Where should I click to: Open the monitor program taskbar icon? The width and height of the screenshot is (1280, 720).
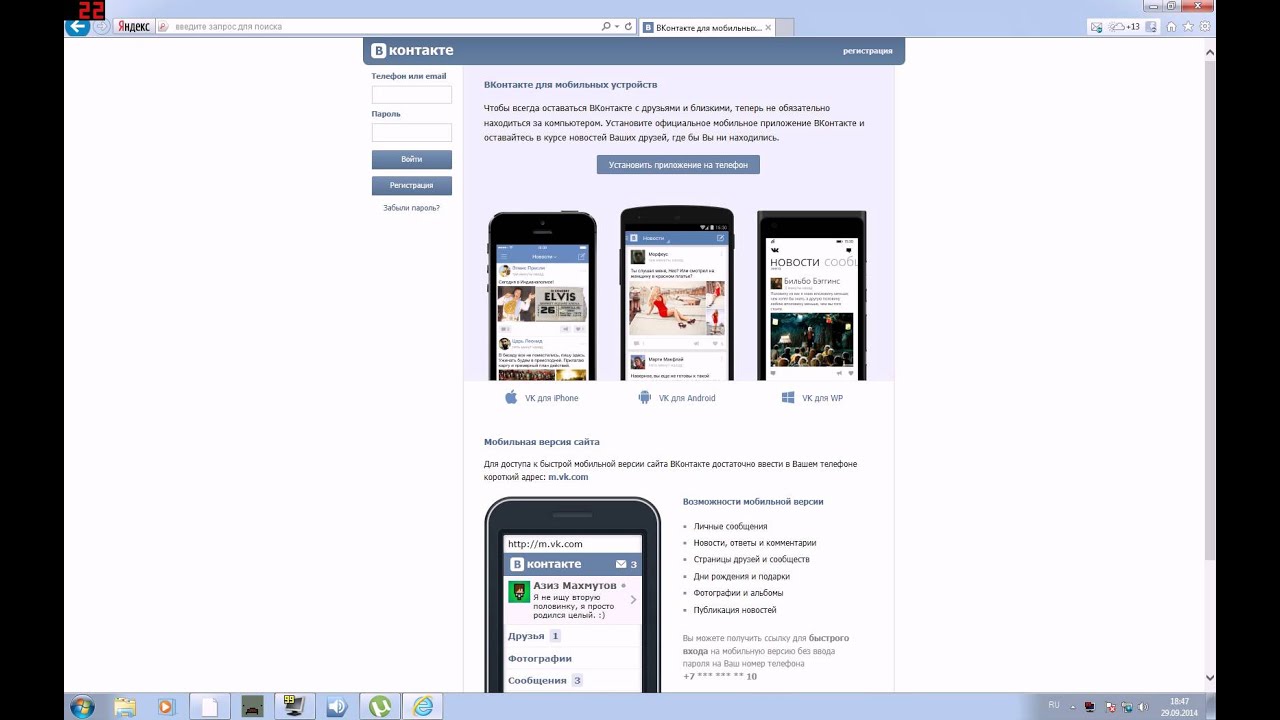294,707
